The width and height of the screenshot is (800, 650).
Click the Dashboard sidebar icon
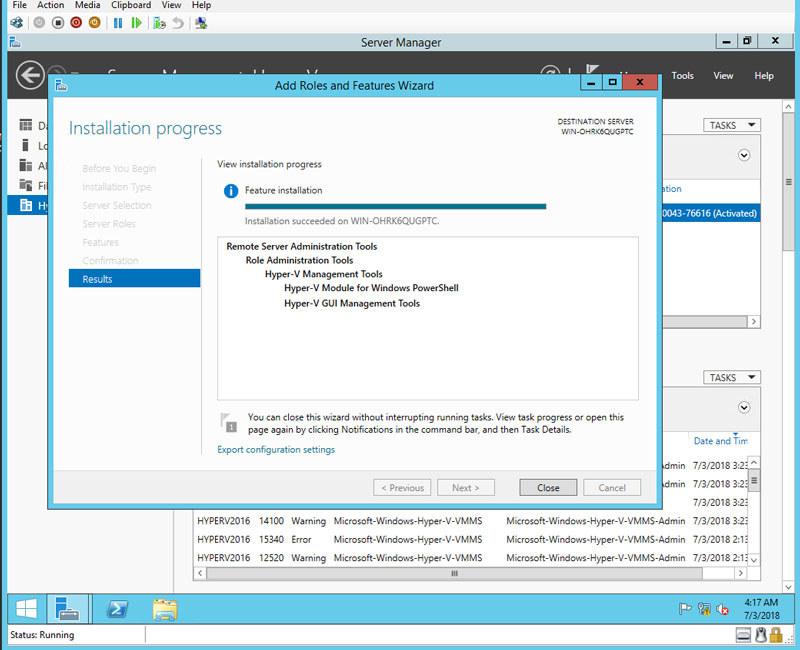click(26, 125)
